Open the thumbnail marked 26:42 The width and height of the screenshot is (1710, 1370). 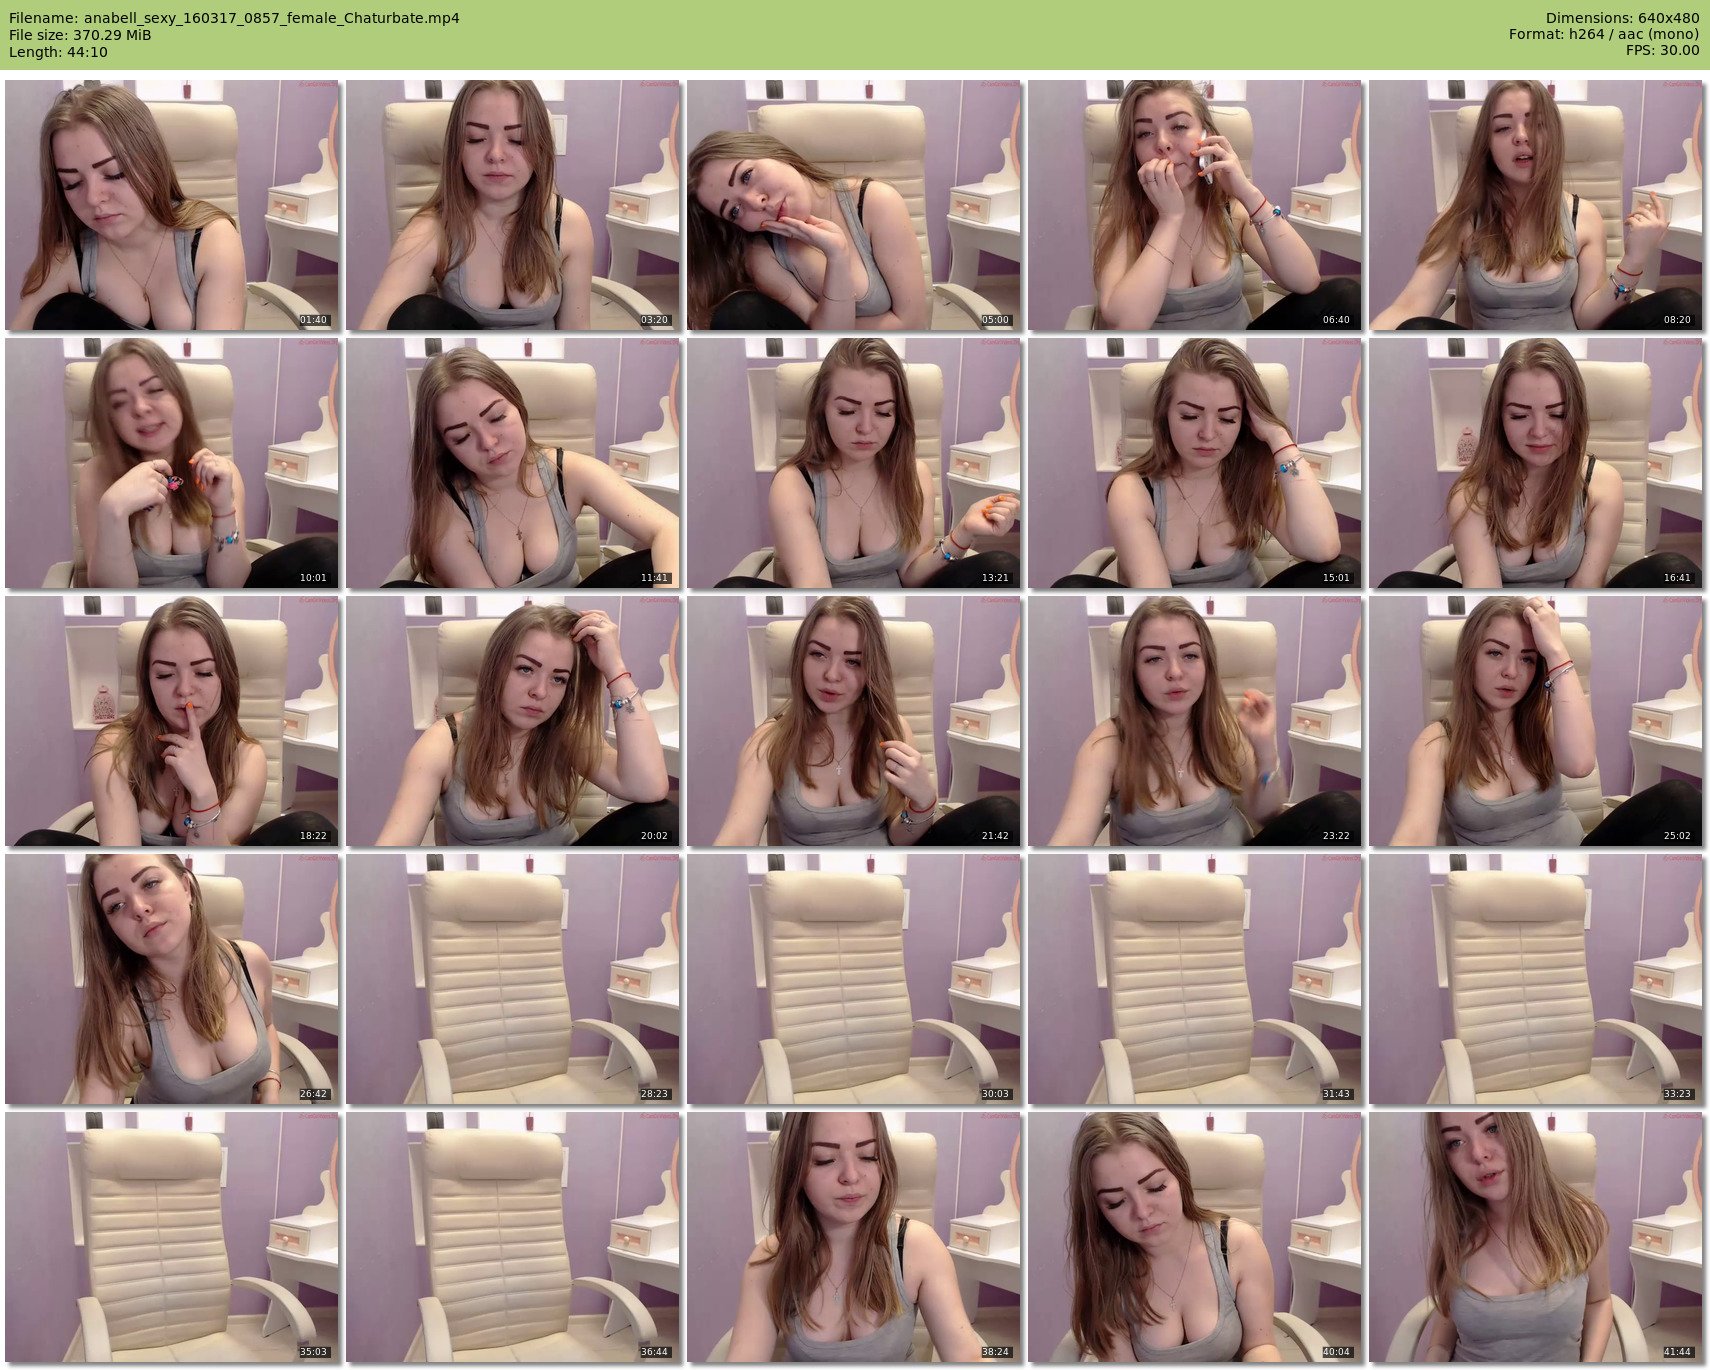(x=171, y=979)
